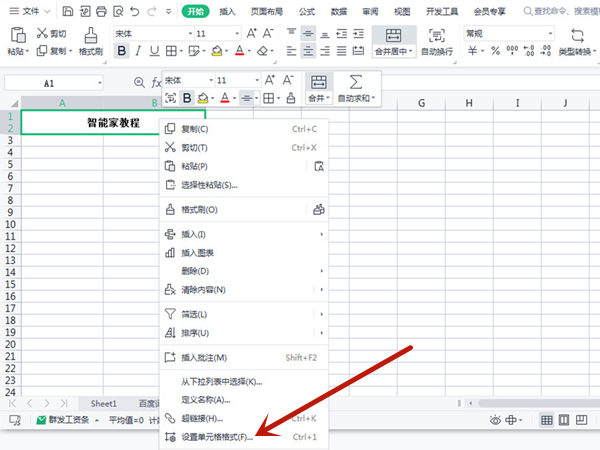Toggle center horizontal alignment in ribbon
Viewport: 600px width, 450px height.
(308, 51)
